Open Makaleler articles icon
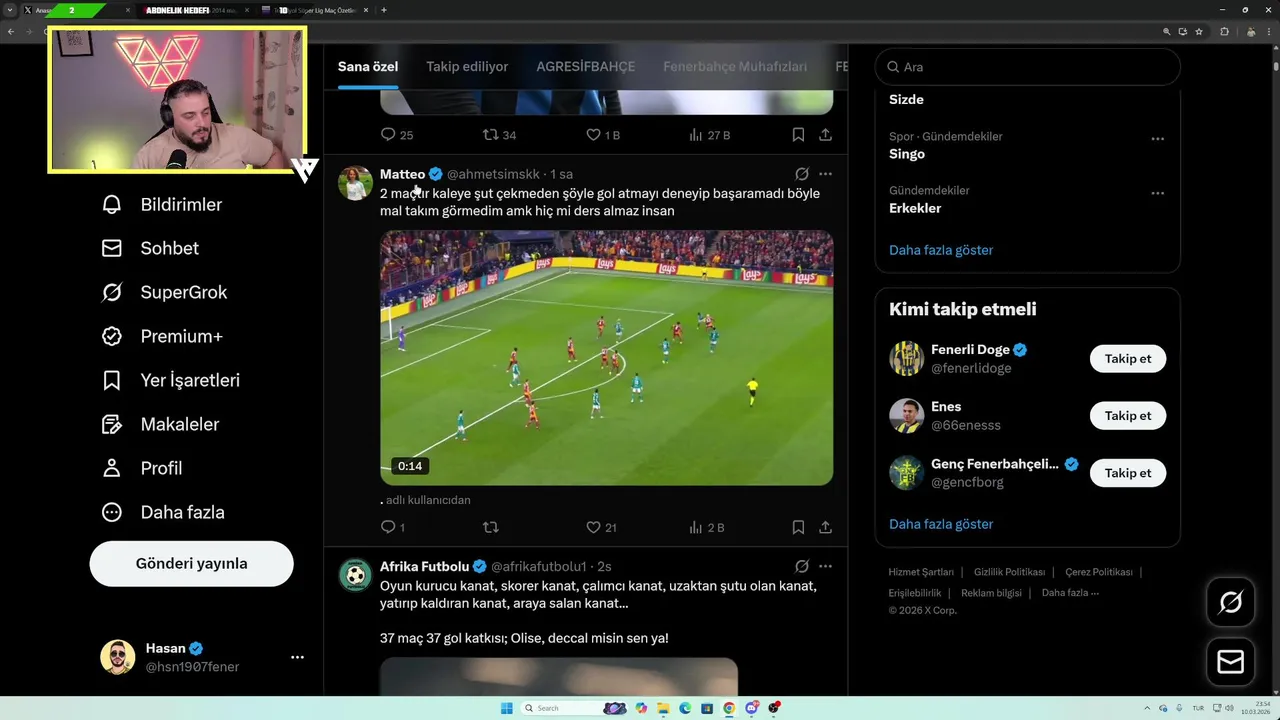Screen dimensions: 1280x720 point(112,425)
